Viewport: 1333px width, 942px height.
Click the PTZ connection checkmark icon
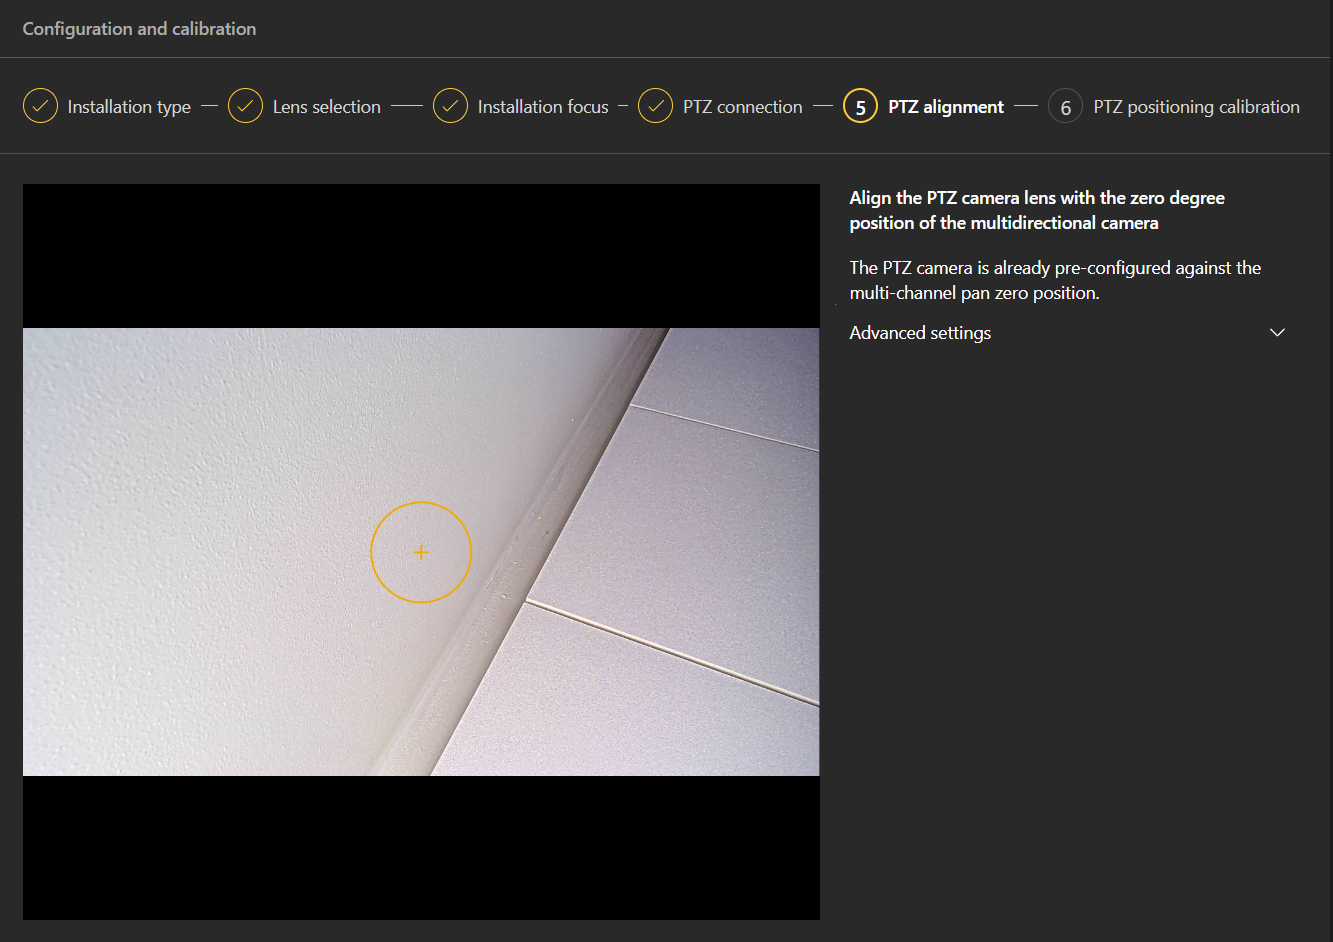click(655, 106)
